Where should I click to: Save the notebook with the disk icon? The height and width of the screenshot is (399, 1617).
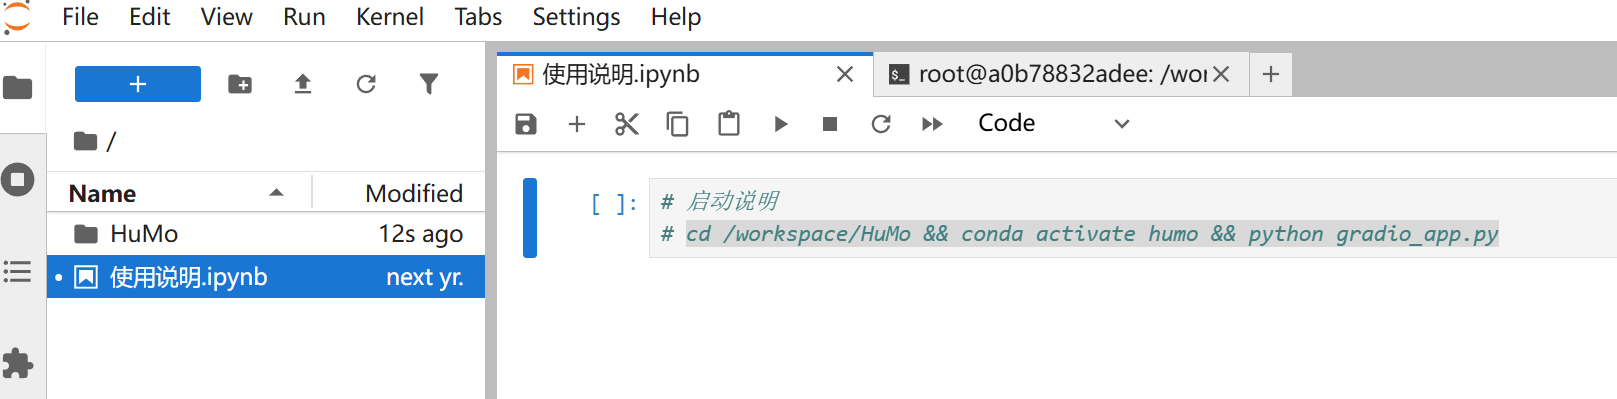(526, 124)
